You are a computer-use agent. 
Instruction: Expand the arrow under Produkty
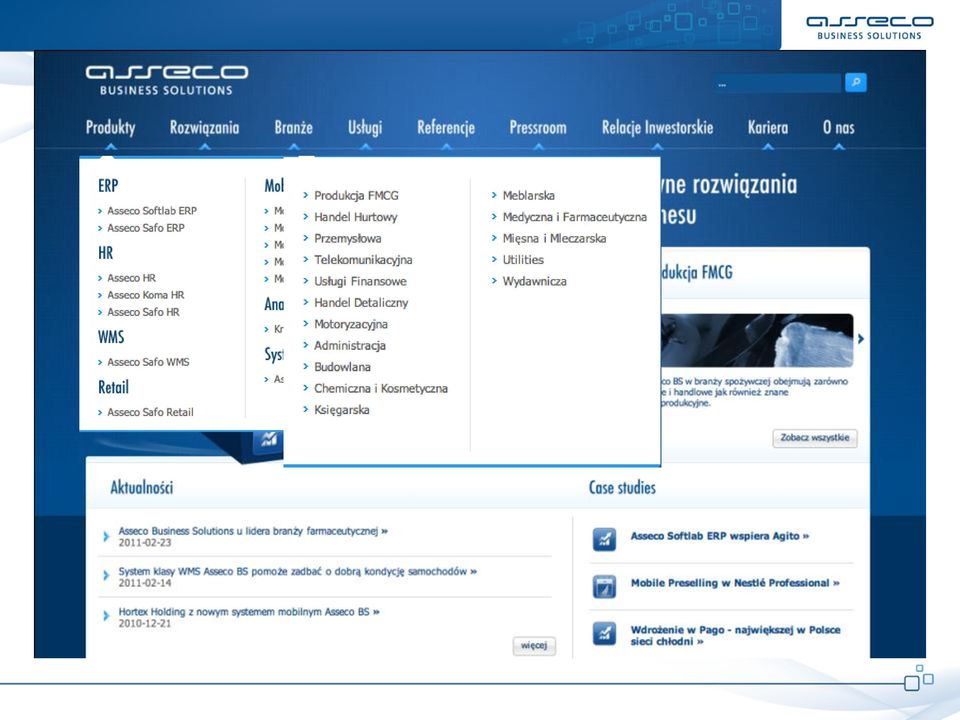pyautogui.click(x=110, y=147)
